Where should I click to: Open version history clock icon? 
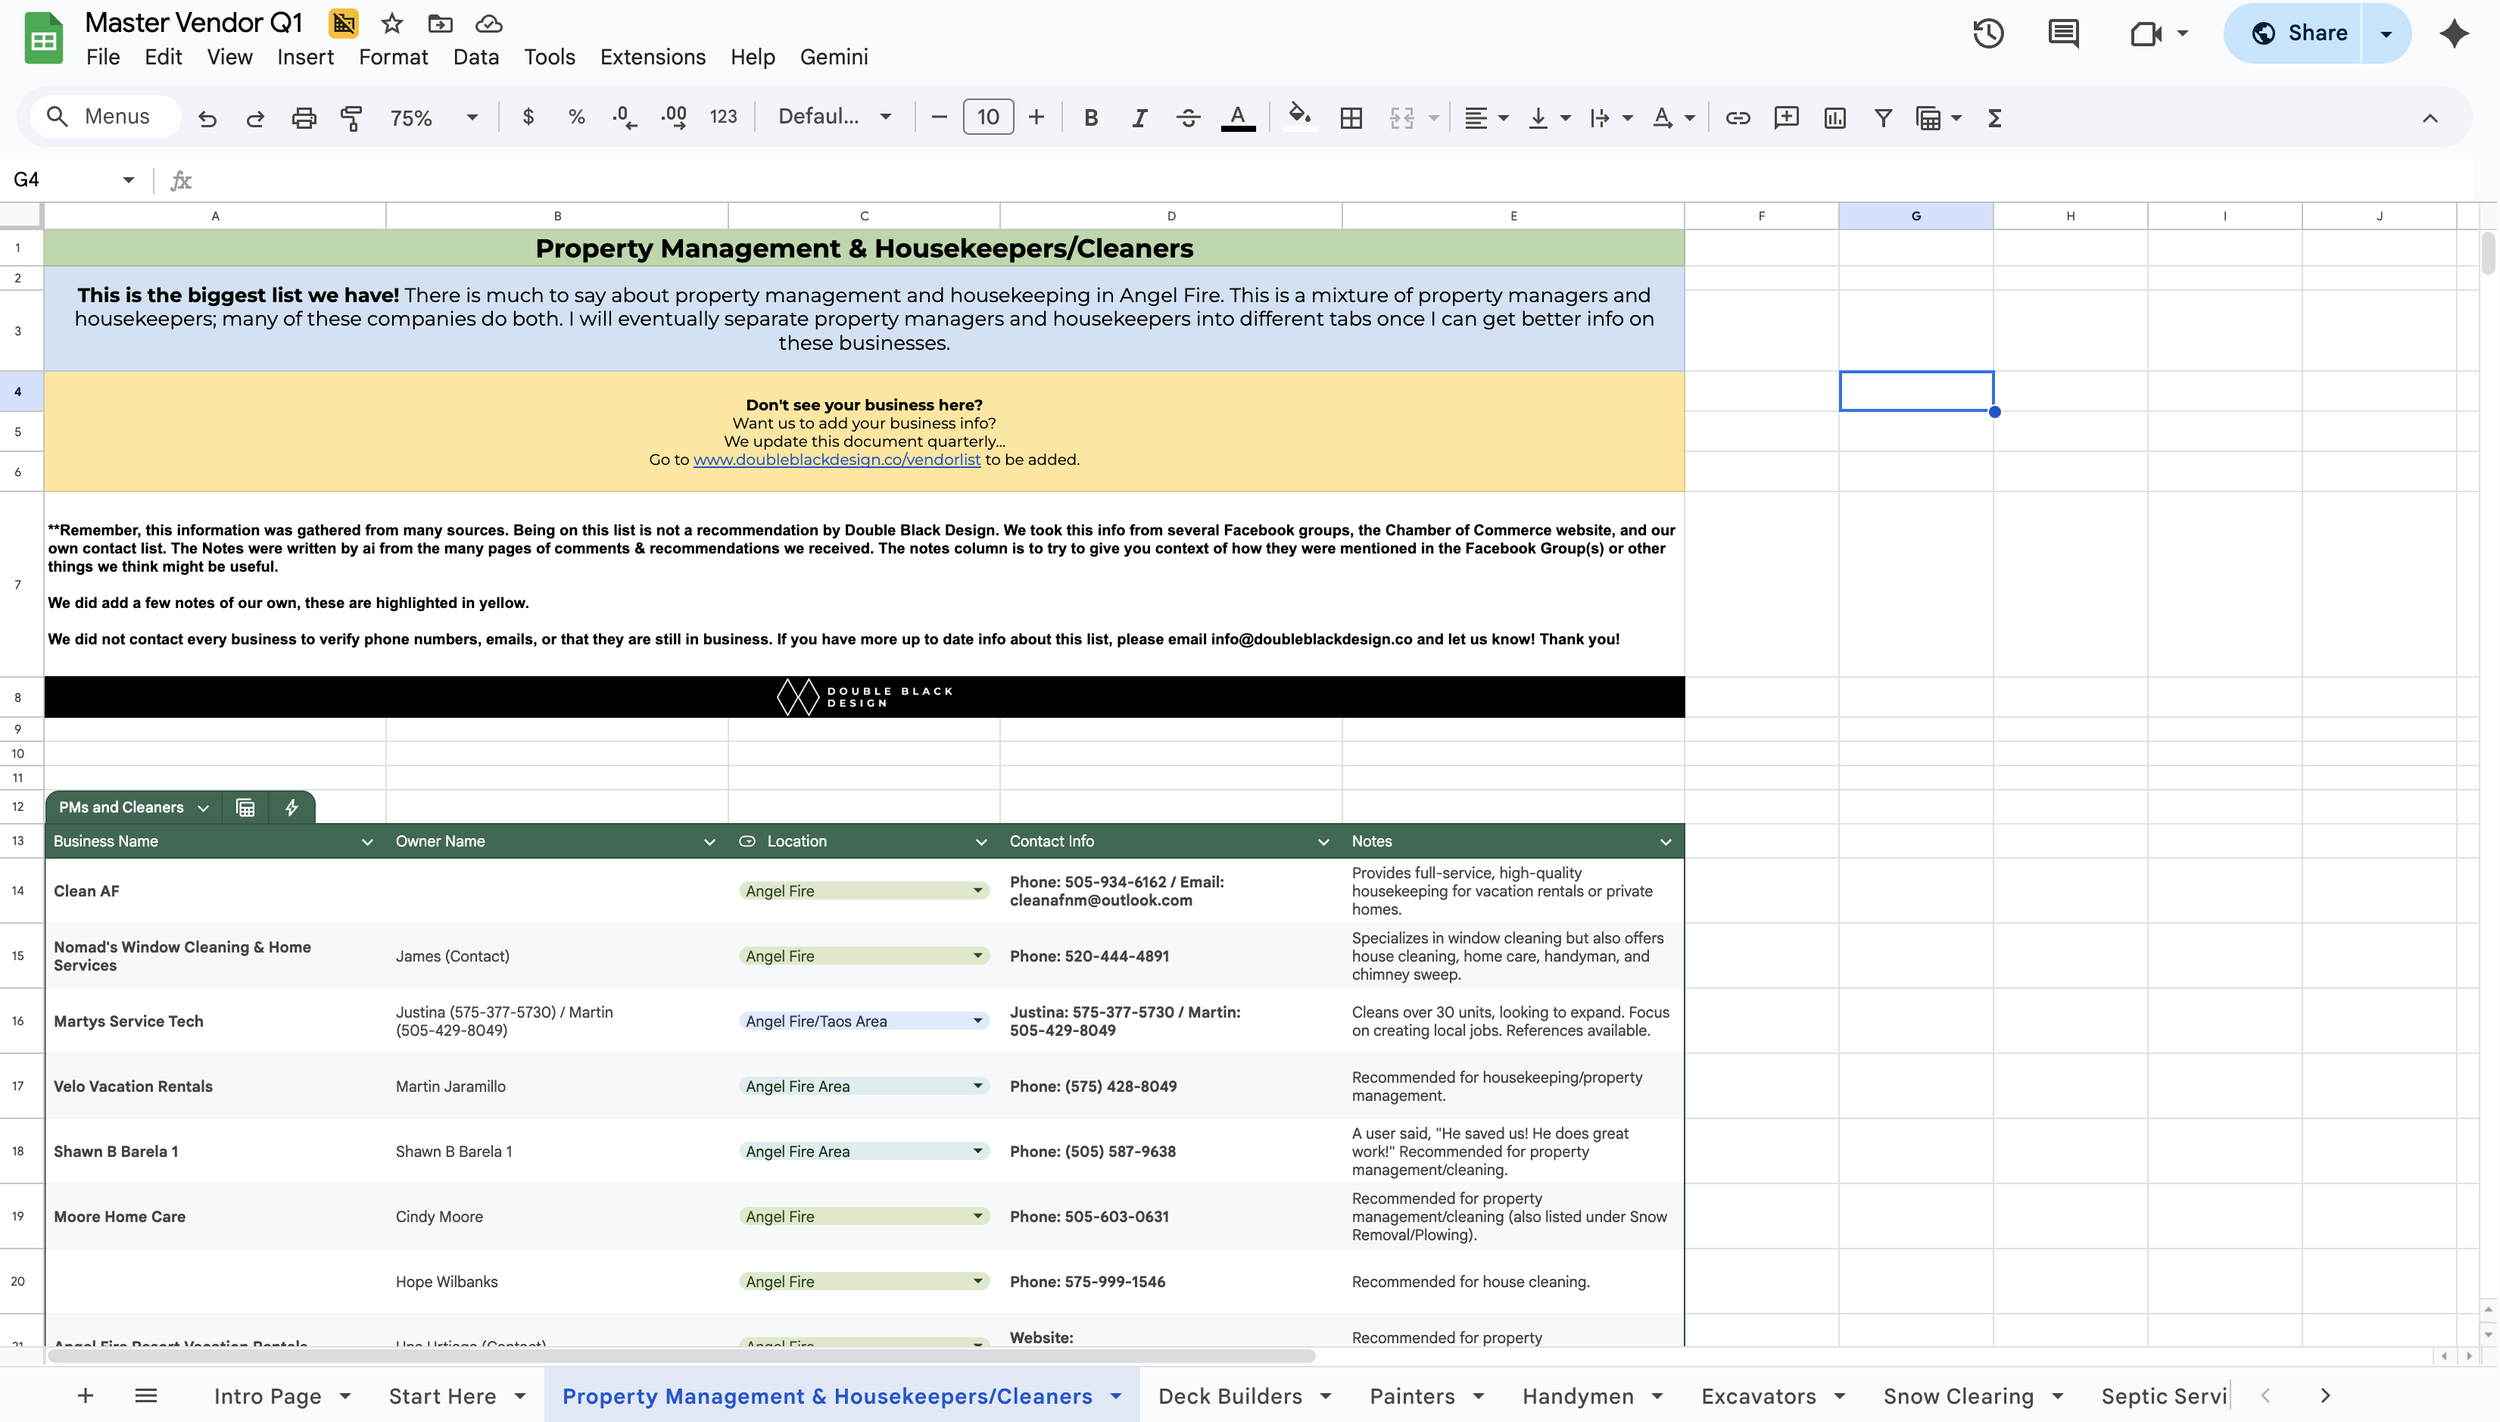1987,33
